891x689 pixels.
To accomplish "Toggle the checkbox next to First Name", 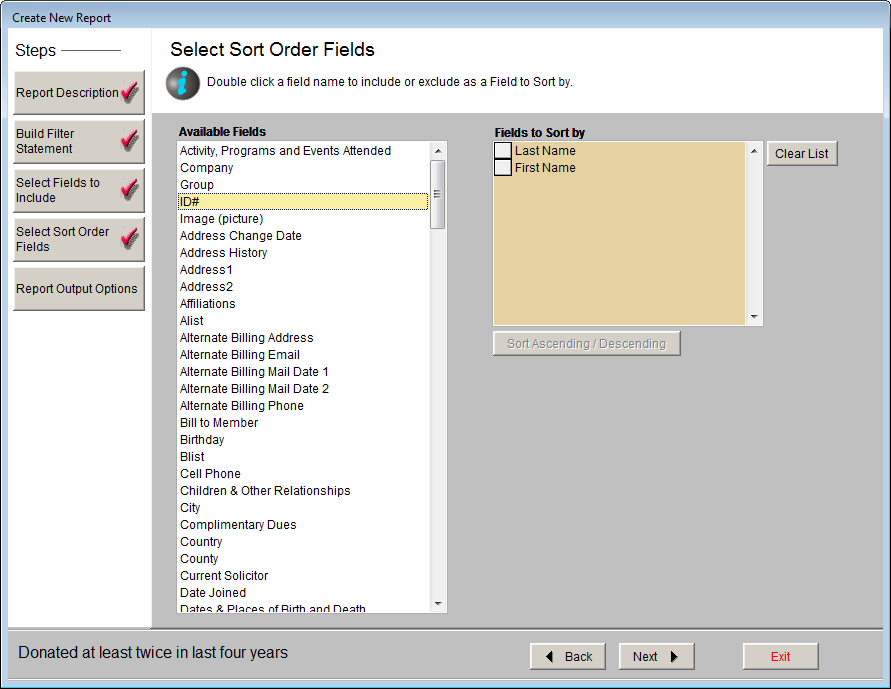I will [x=502, y=169].
